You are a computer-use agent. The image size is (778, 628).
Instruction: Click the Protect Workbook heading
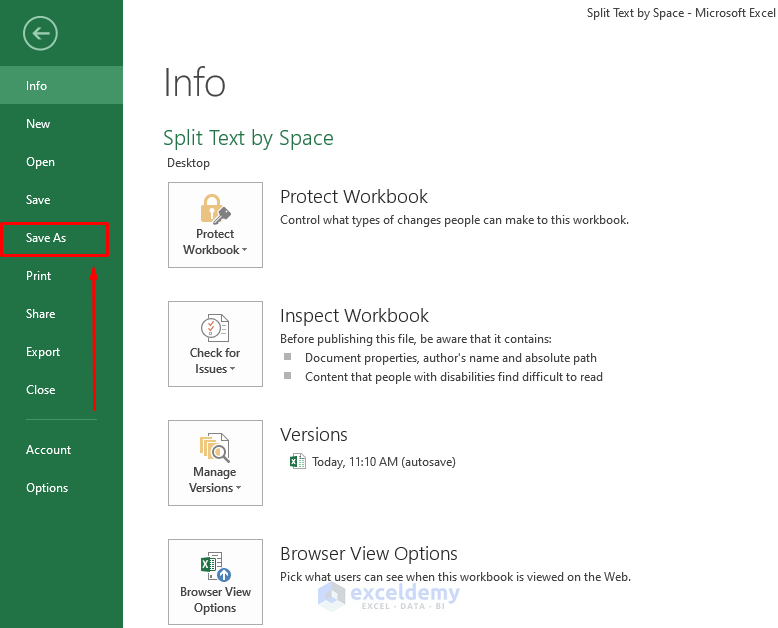[x=354, y=196]
